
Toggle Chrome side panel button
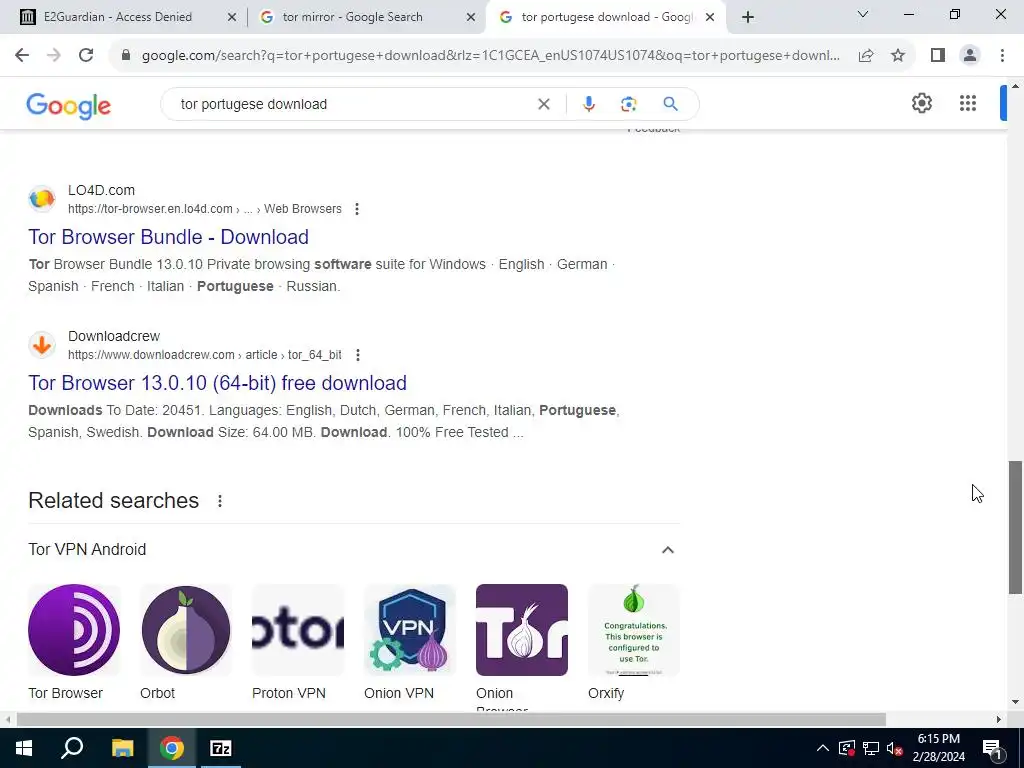click(938, 56)
